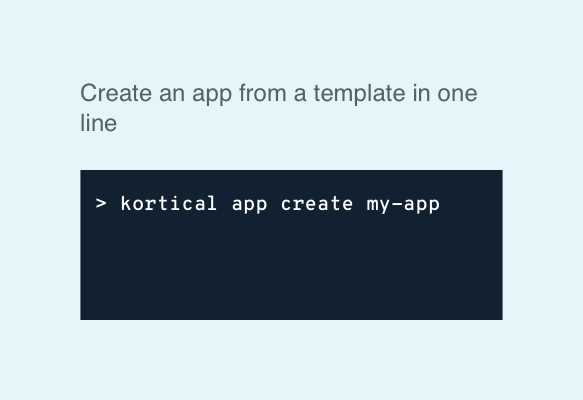Click the hyphen in 'my-app'

tap(397, 204)
